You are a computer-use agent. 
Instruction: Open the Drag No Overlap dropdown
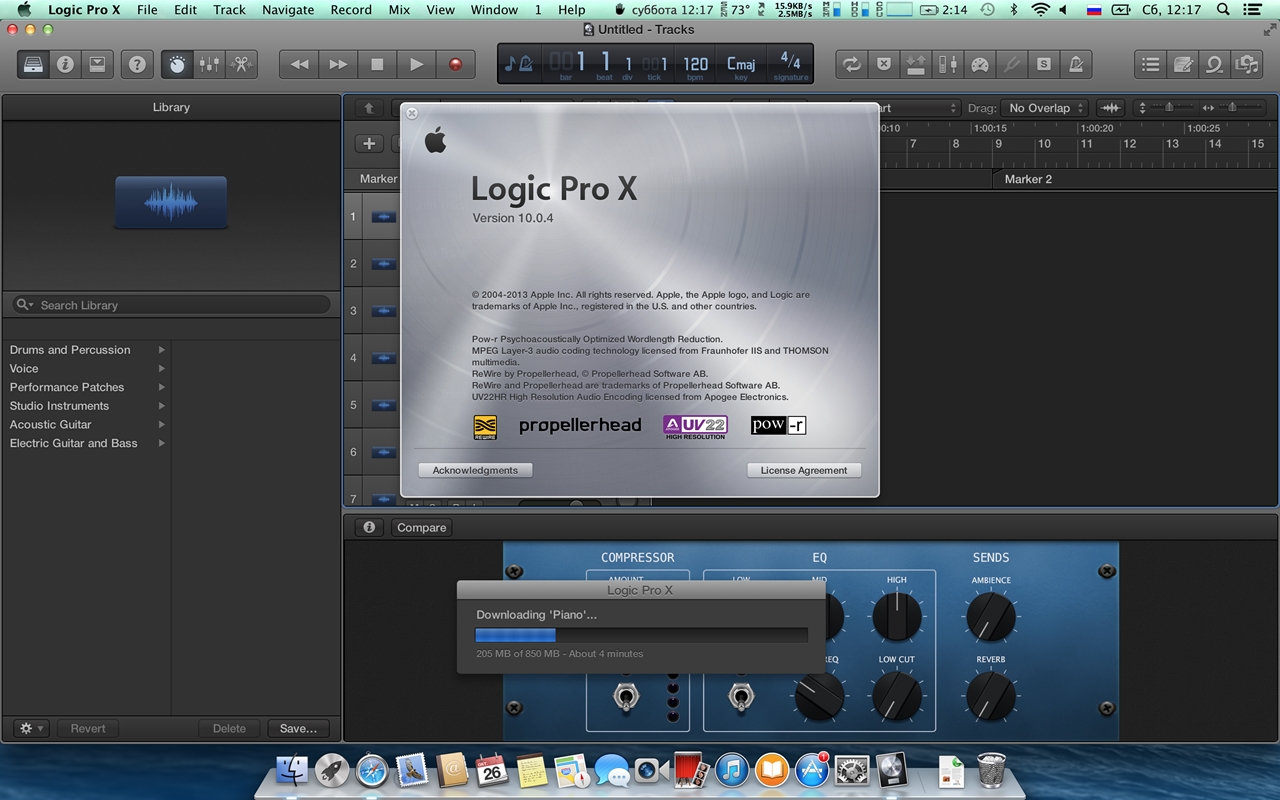[x=1046, y=108]
